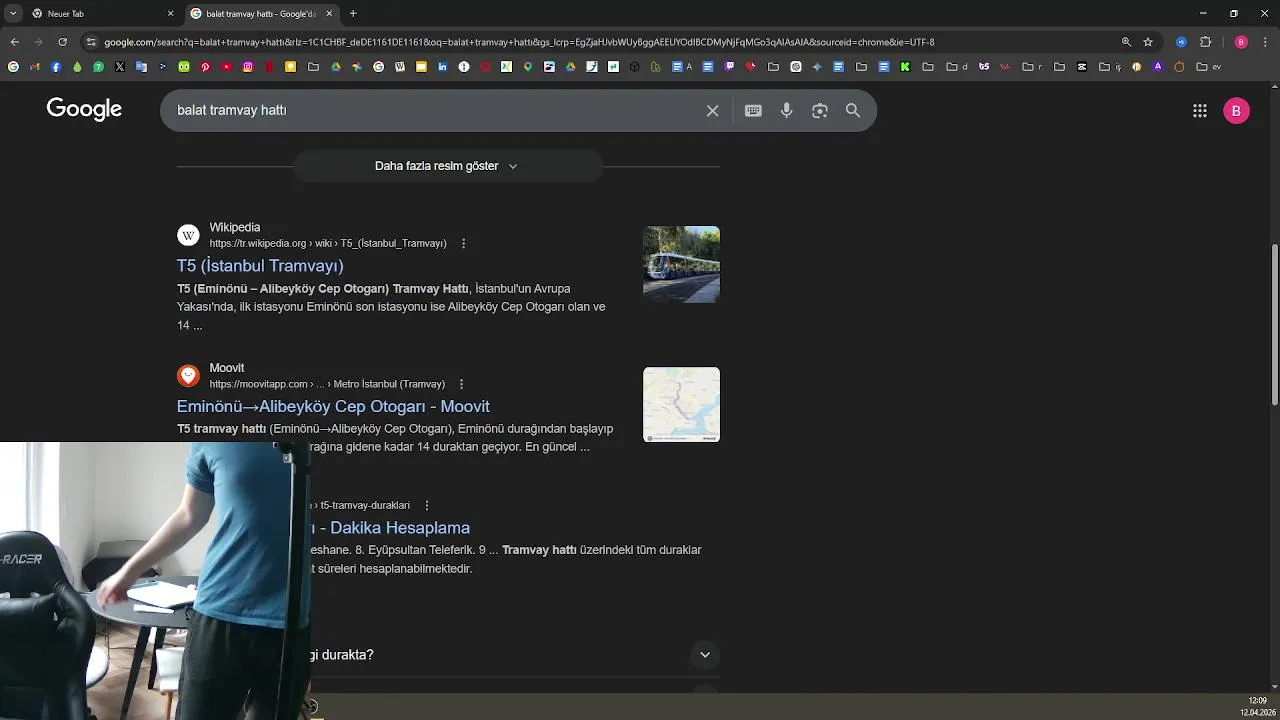Open the Twitch bookmark

point(729,67)
